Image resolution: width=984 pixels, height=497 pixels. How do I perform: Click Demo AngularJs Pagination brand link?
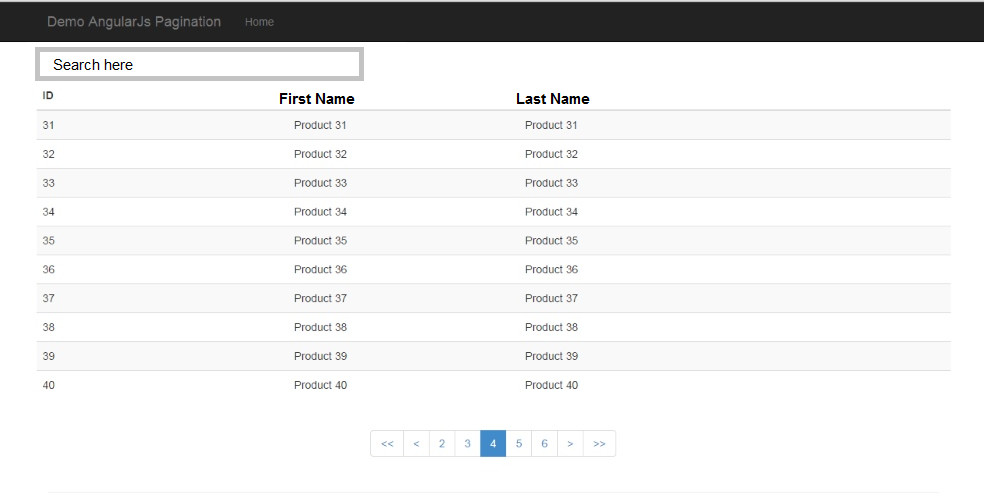tap(134, 21)
